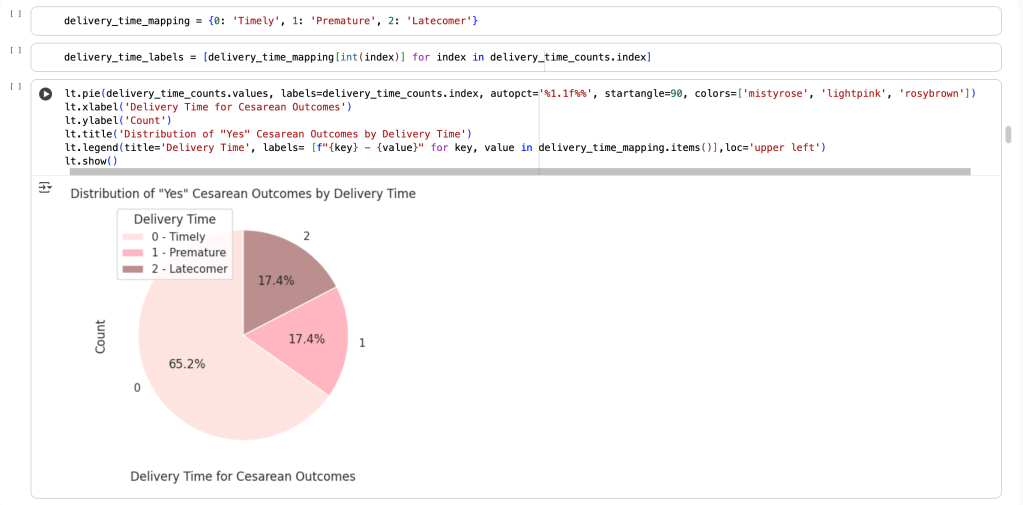Click the 'Delivery Time' legend title
1023x505 pixels.
(x=174, y=219)
